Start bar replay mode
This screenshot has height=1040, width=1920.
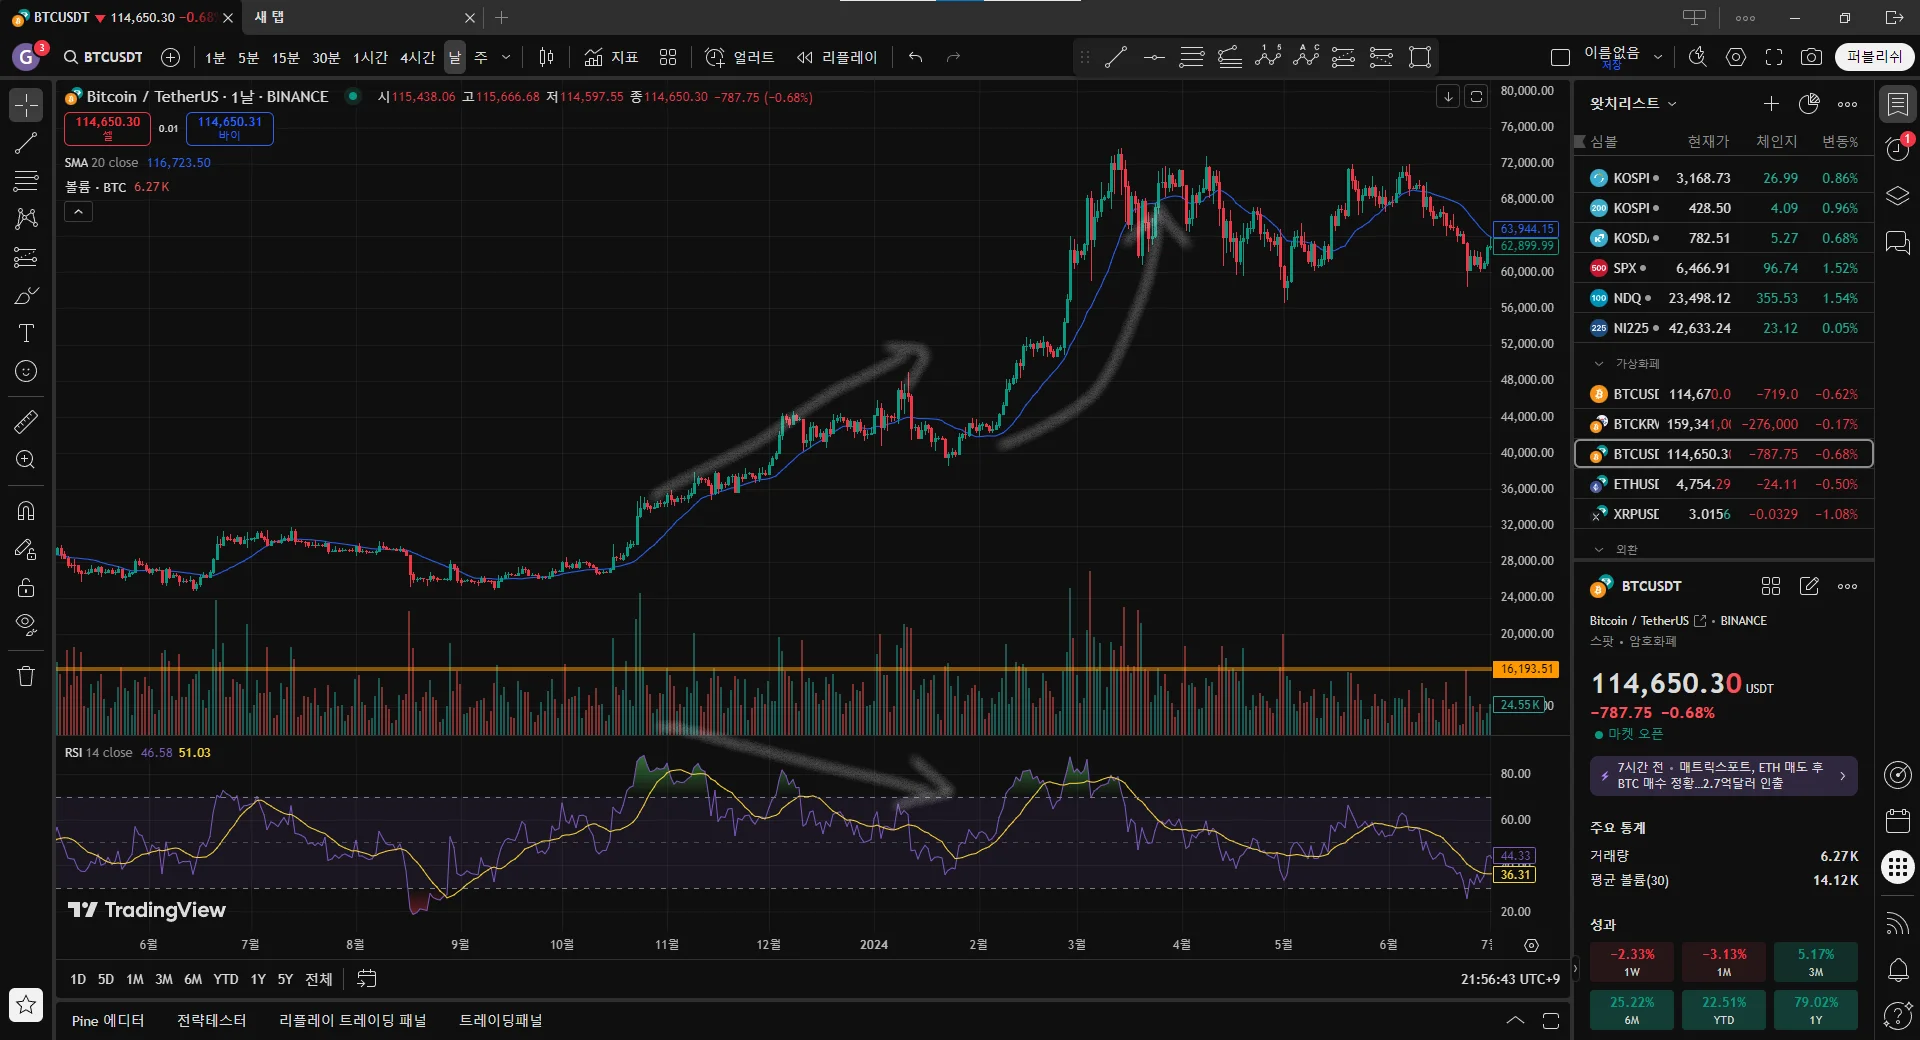tap(837, 57)
